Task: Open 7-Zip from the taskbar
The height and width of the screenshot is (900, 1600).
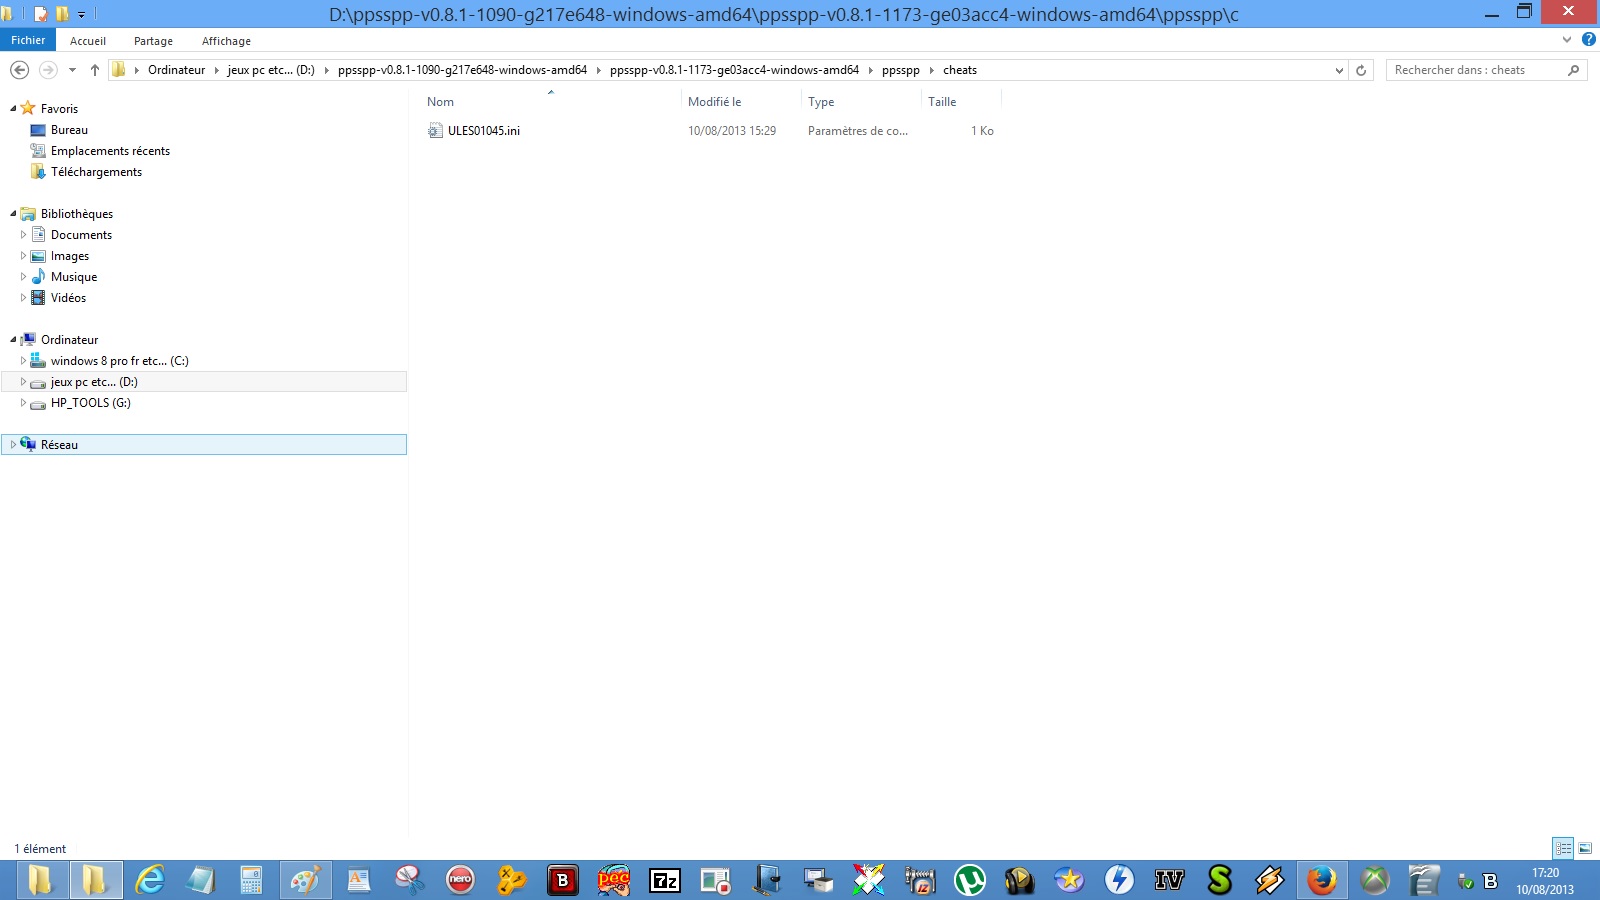Action: pos(665,880)
